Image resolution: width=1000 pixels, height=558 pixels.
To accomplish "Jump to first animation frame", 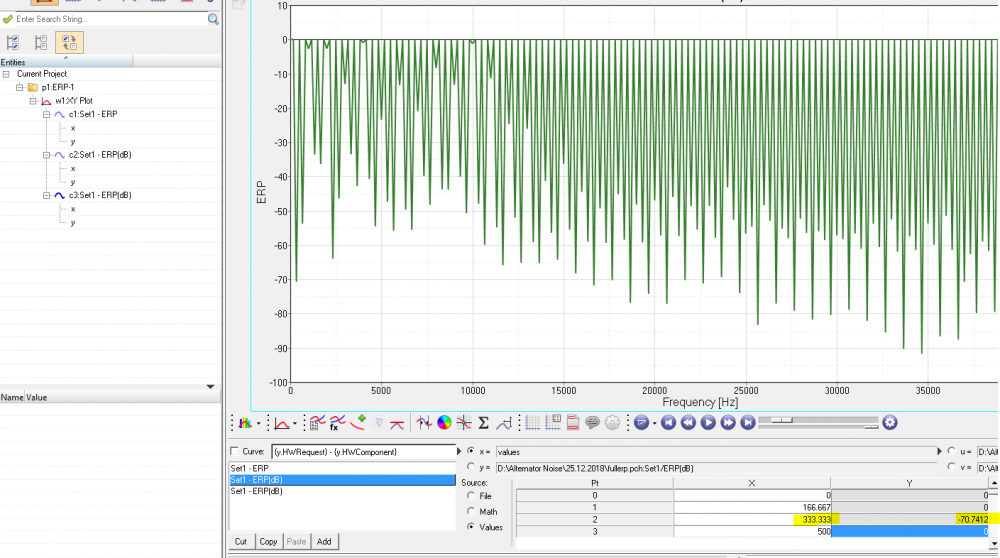I will [668, 423].
